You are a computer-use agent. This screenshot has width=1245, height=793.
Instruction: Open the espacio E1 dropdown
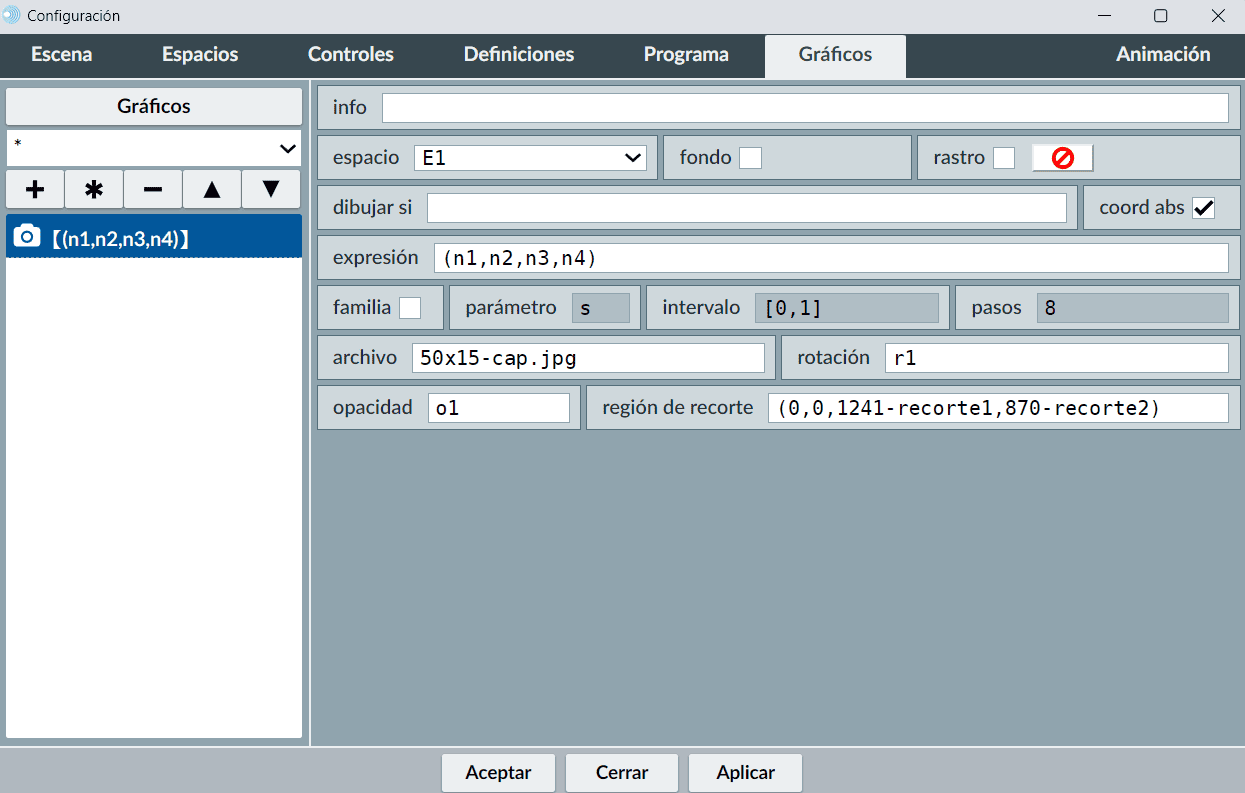pyautogui.click(x=531, y=158)
